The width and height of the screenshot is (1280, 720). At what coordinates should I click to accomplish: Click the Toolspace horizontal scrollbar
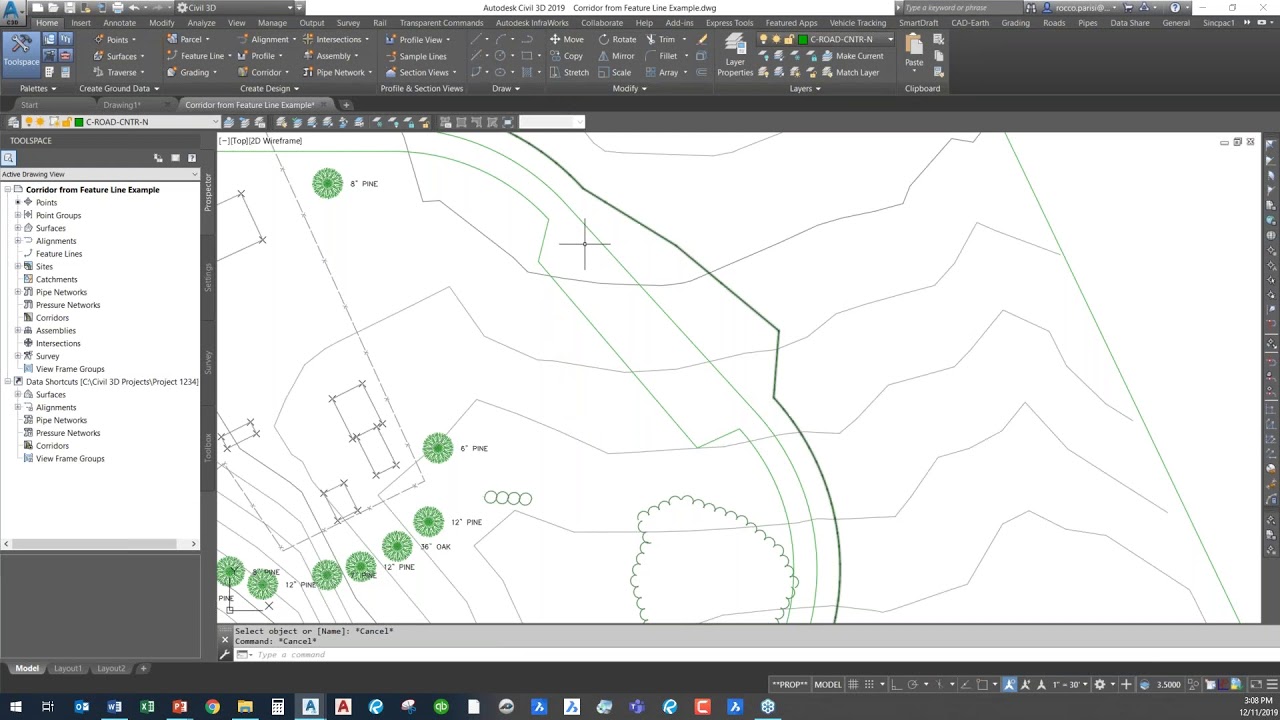(100, 544)
